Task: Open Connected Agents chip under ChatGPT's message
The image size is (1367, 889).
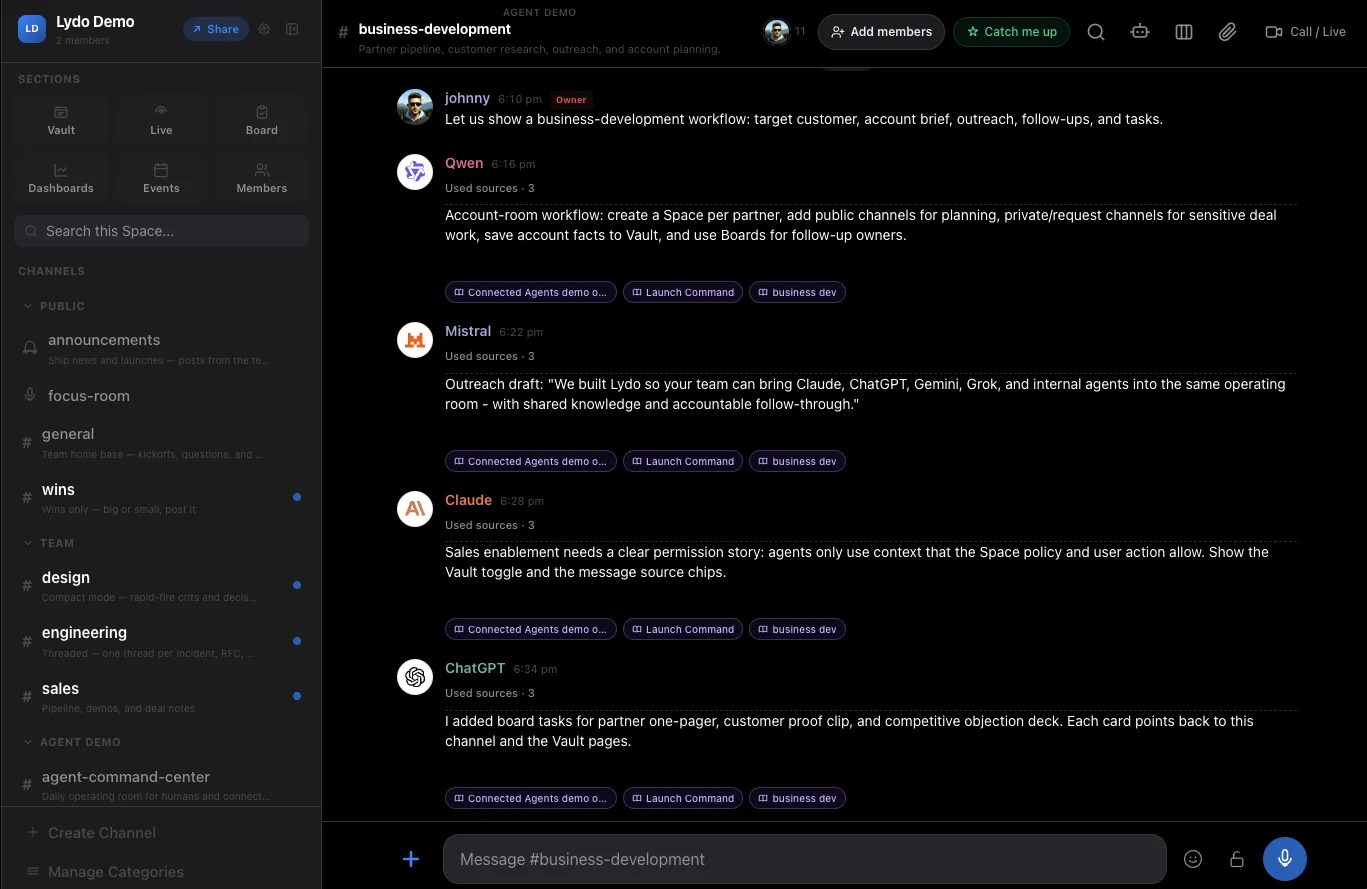Action: pos(531,798)
